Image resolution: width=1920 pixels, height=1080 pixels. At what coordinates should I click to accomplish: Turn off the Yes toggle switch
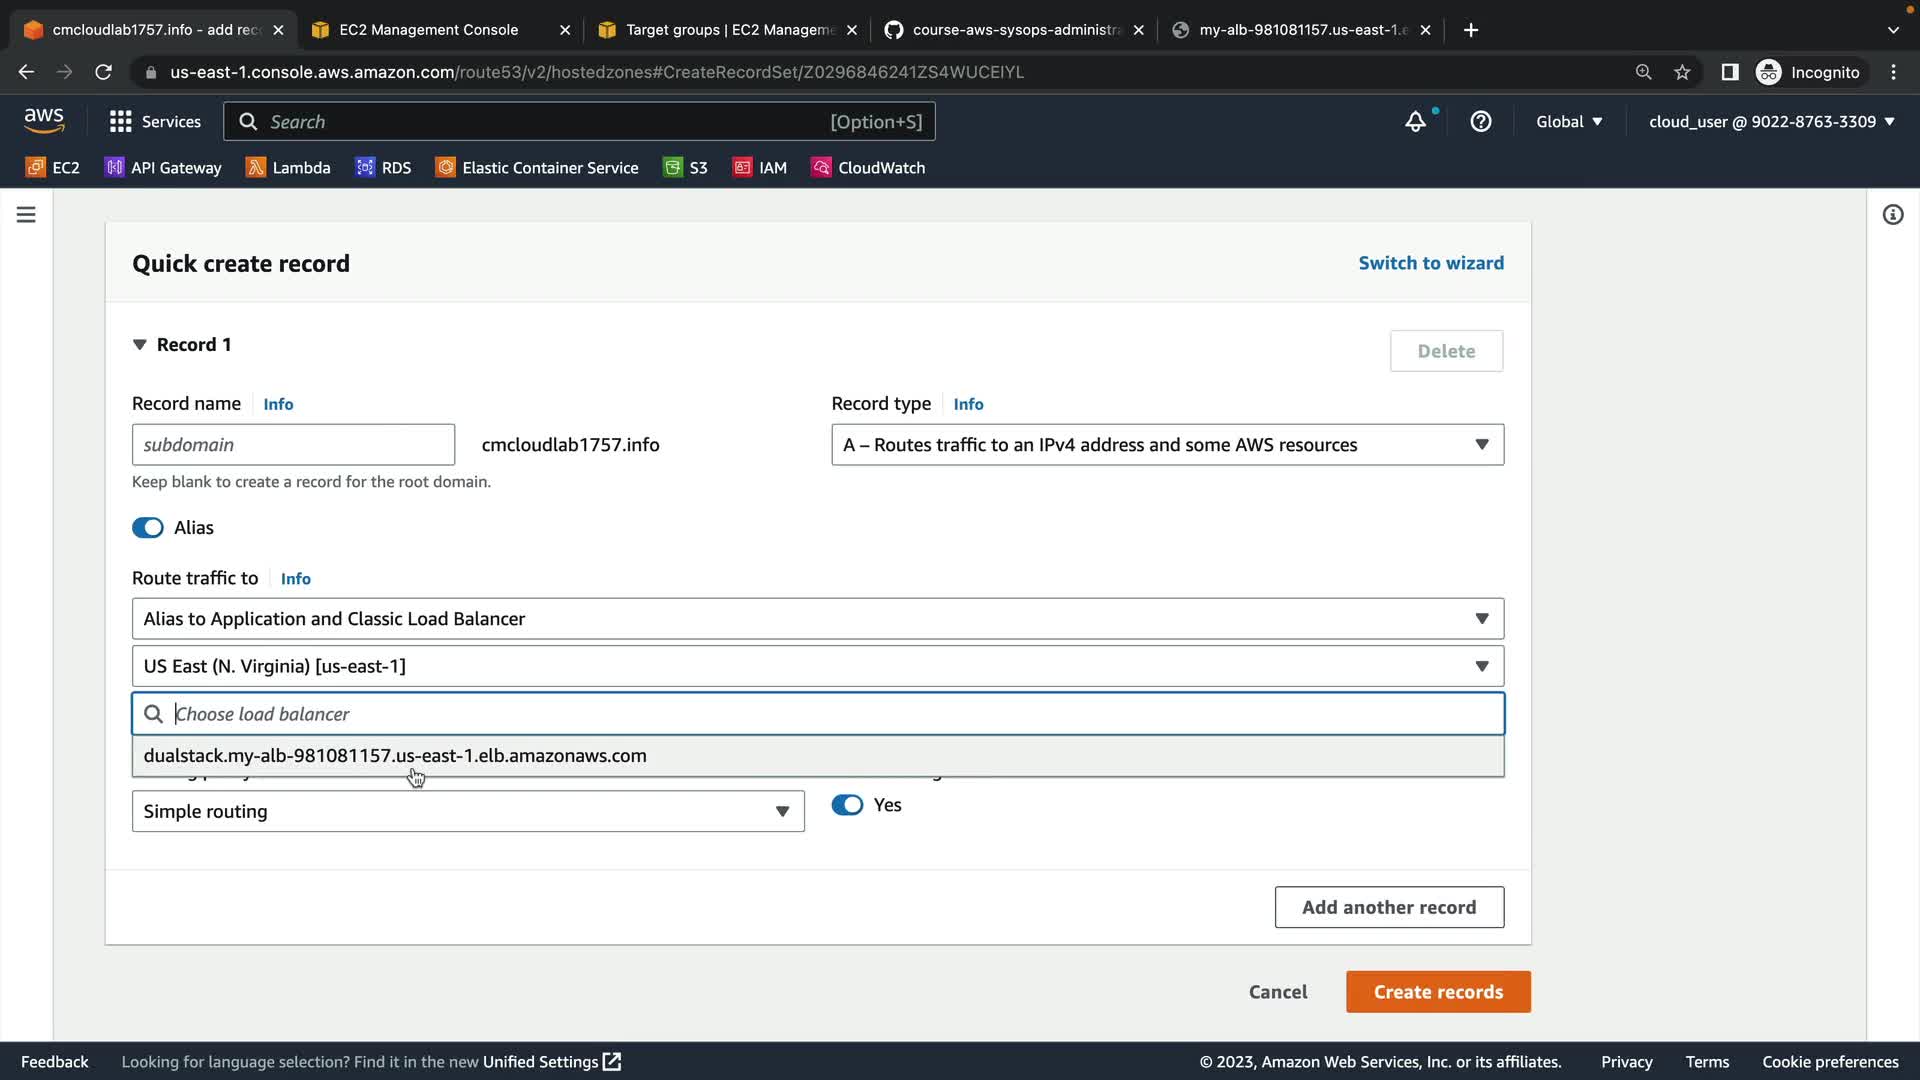click(x=847, y=806)
